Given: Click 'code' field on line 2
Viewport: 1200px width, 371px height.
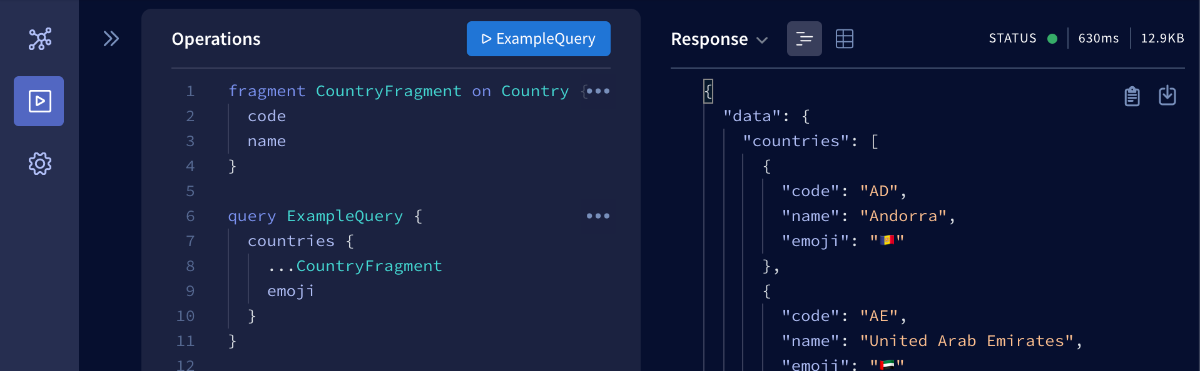Looking at the screenshot, I should pyautogui.click(x=267, y=116).
